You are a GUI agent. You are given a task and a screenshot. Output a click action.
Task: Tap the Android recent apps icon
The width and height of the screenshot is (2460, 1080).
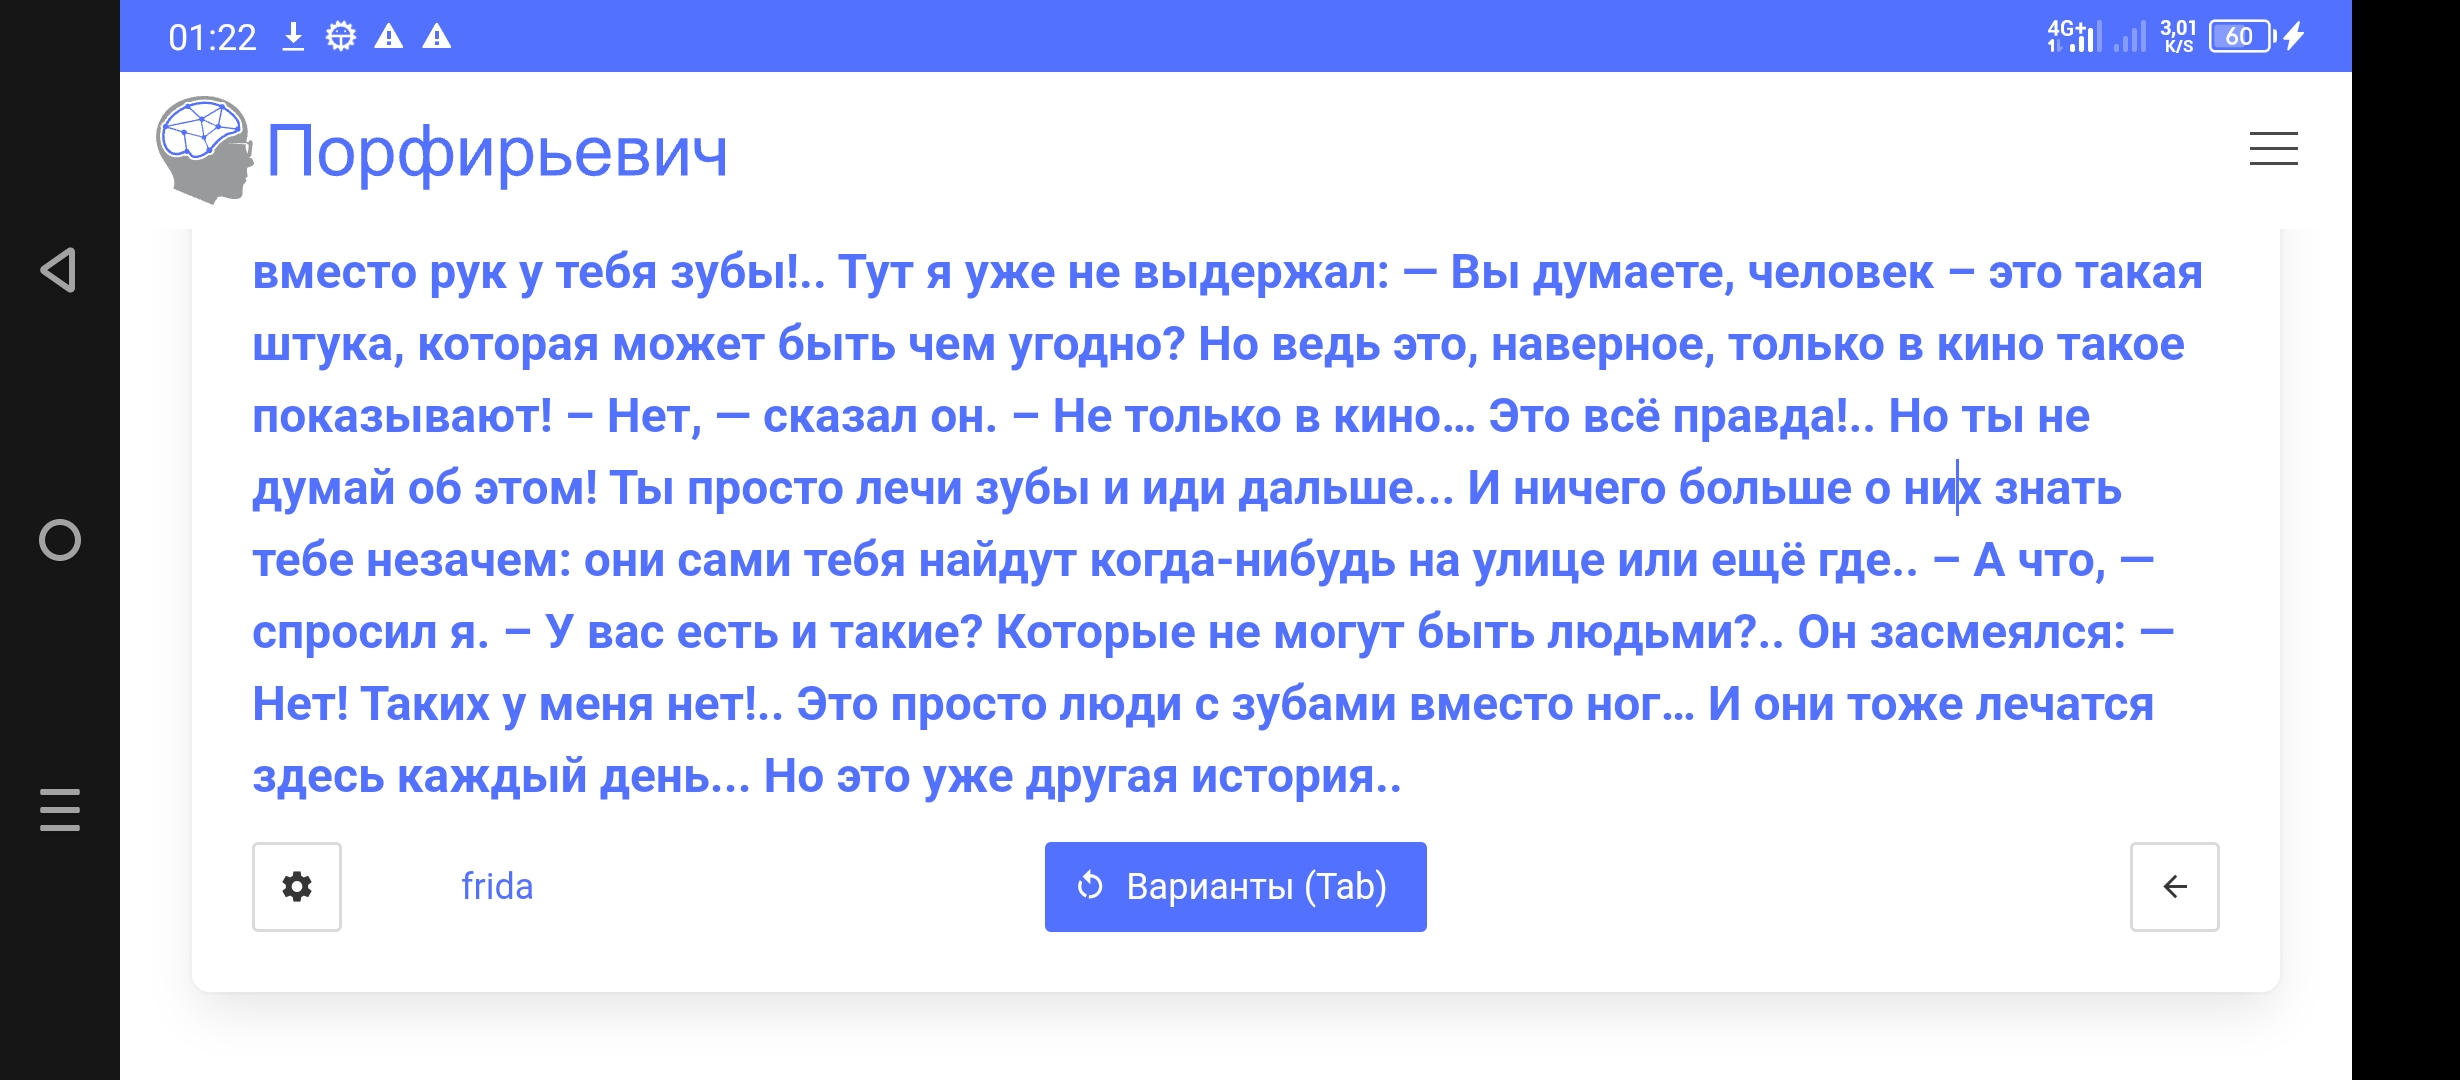59,810
